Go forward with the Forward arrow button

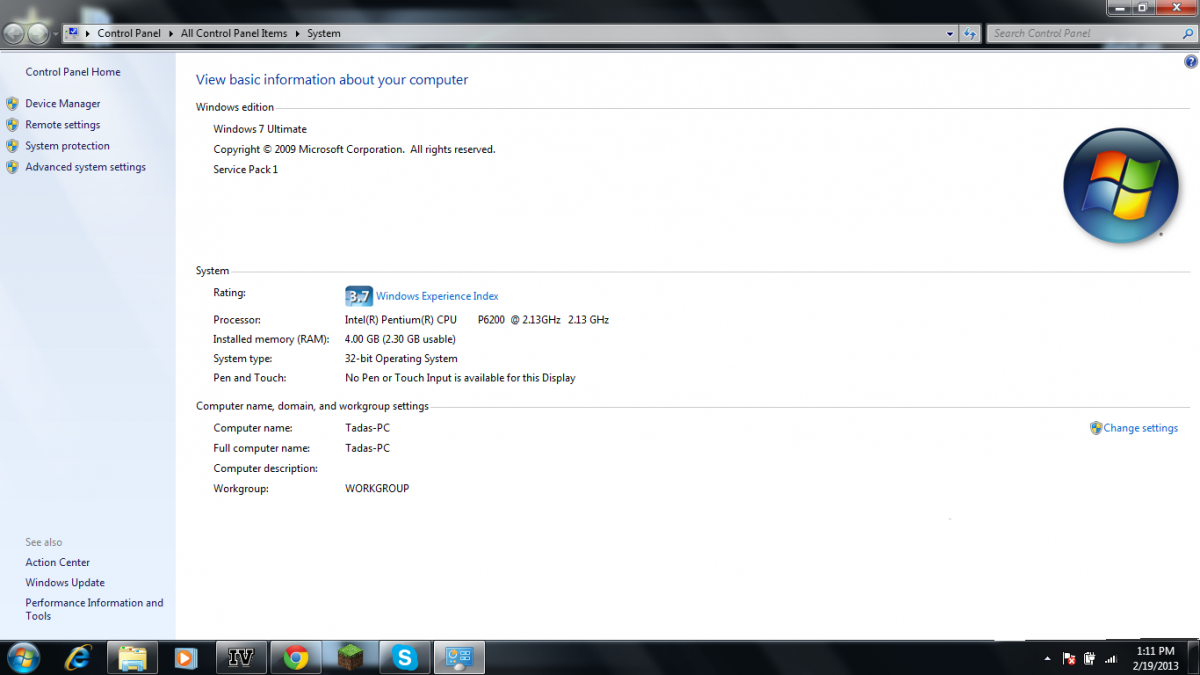coord(38,33)
